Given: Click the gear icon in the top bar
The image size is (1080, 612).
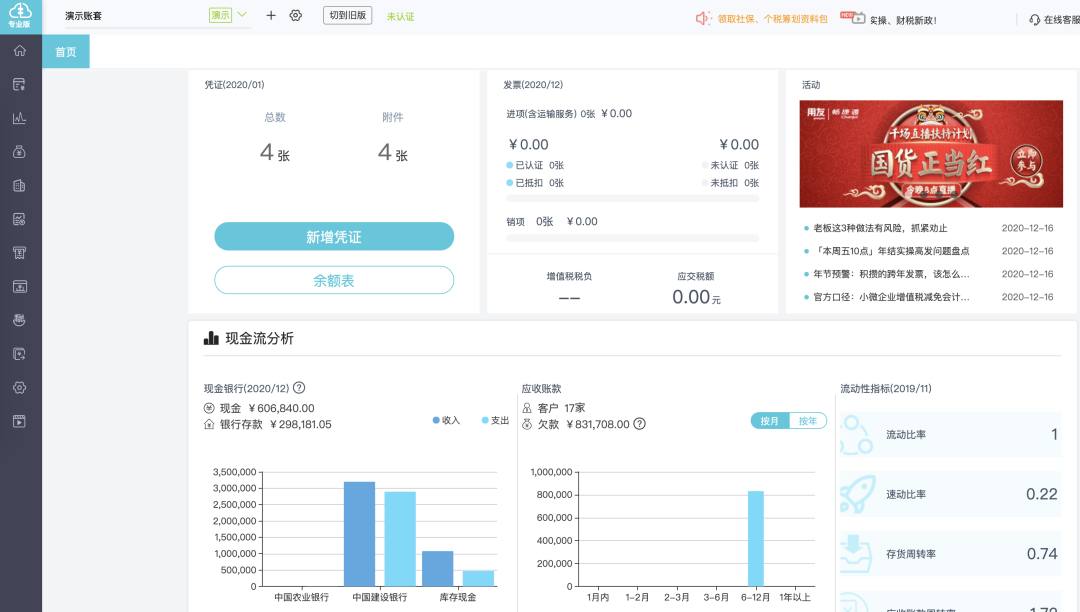Looking at the screenshot, I should click(x=295, y=16).
